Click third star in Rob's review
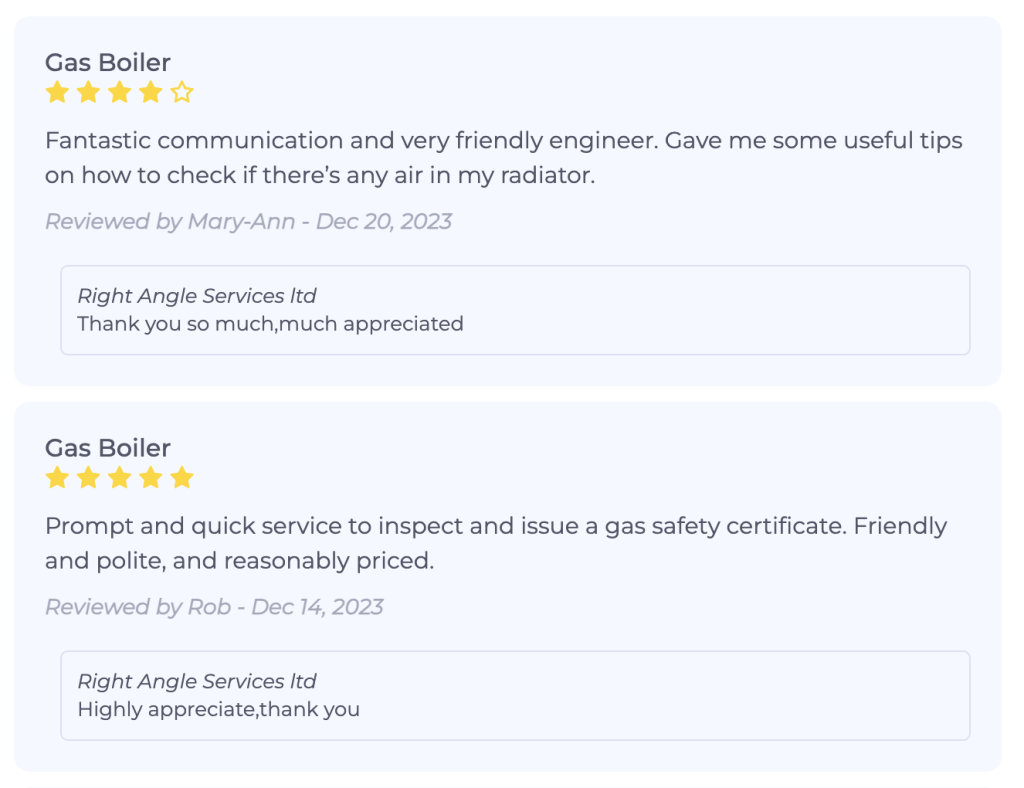Image resolution: width=1024 pixels, height=788 pixels. (x=119, y=478)
